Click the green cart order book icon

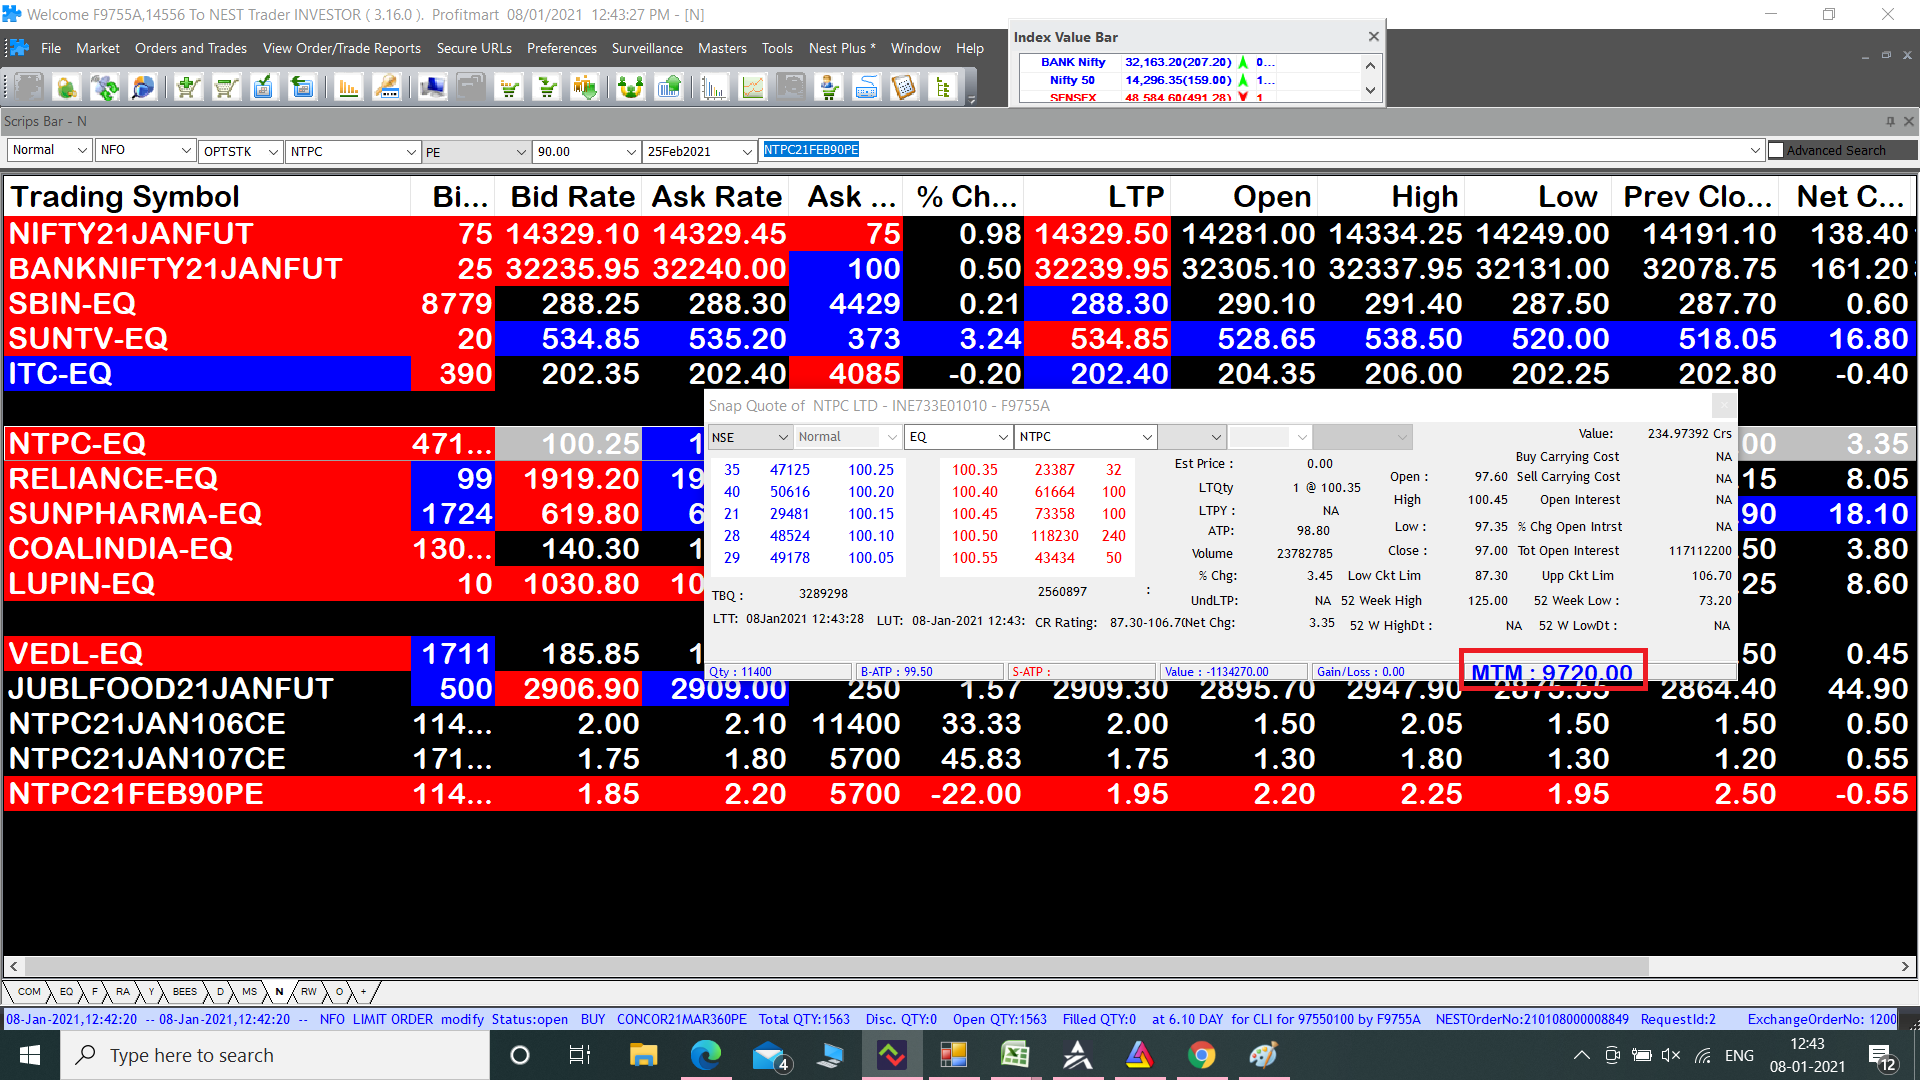coord(510,88)
